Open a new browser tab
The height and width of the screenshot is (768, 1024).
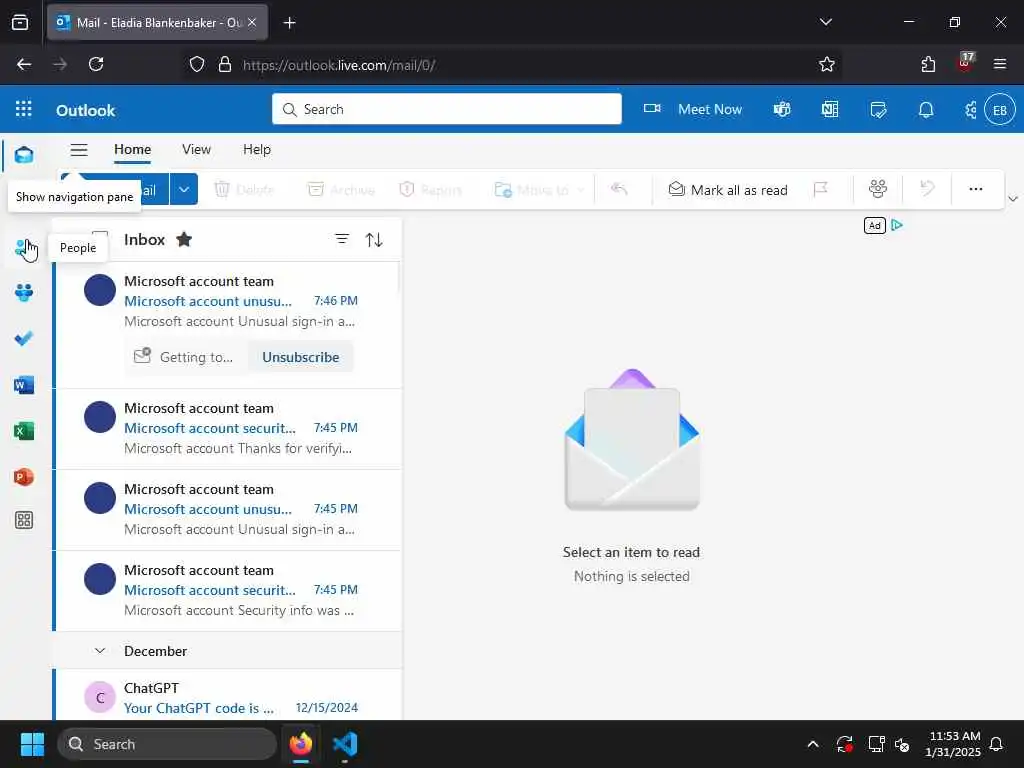[x=289, y=23]
